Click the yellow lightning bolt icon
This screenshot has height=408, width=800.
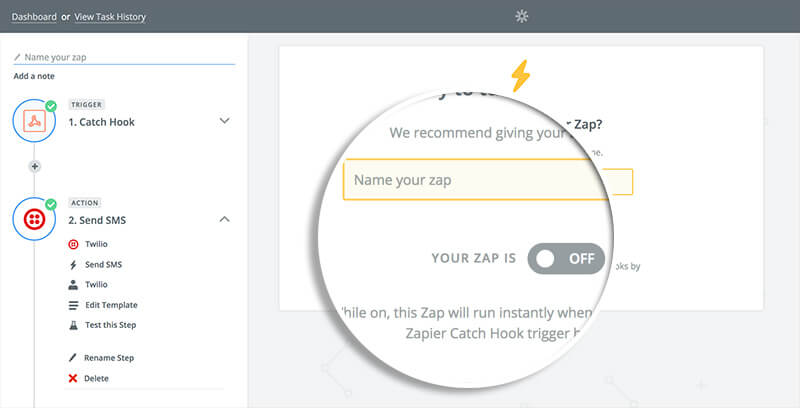pyautogui.click(x=520, y=75)
